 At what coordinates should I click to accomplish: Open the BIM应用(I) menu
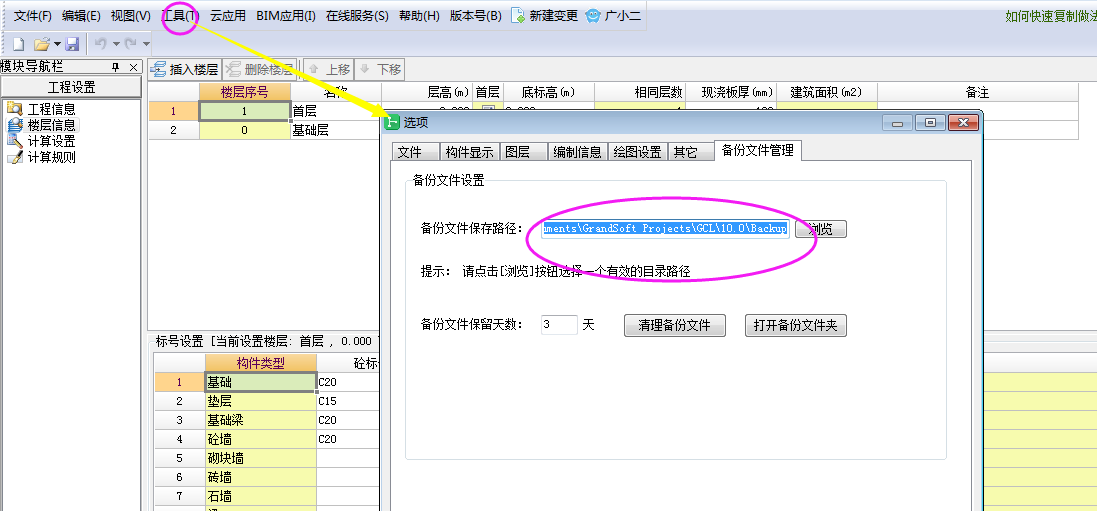[x=285, y=15]
